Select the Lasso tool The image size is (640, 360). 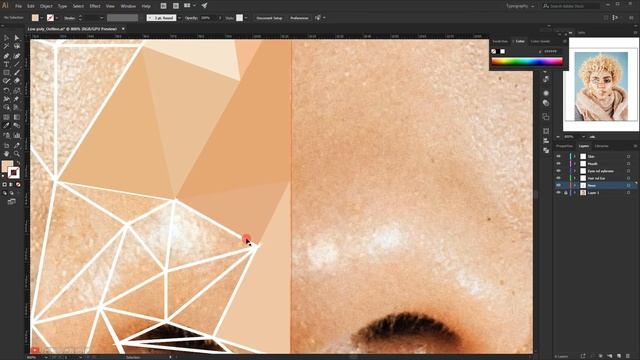(x=17, y=46)
